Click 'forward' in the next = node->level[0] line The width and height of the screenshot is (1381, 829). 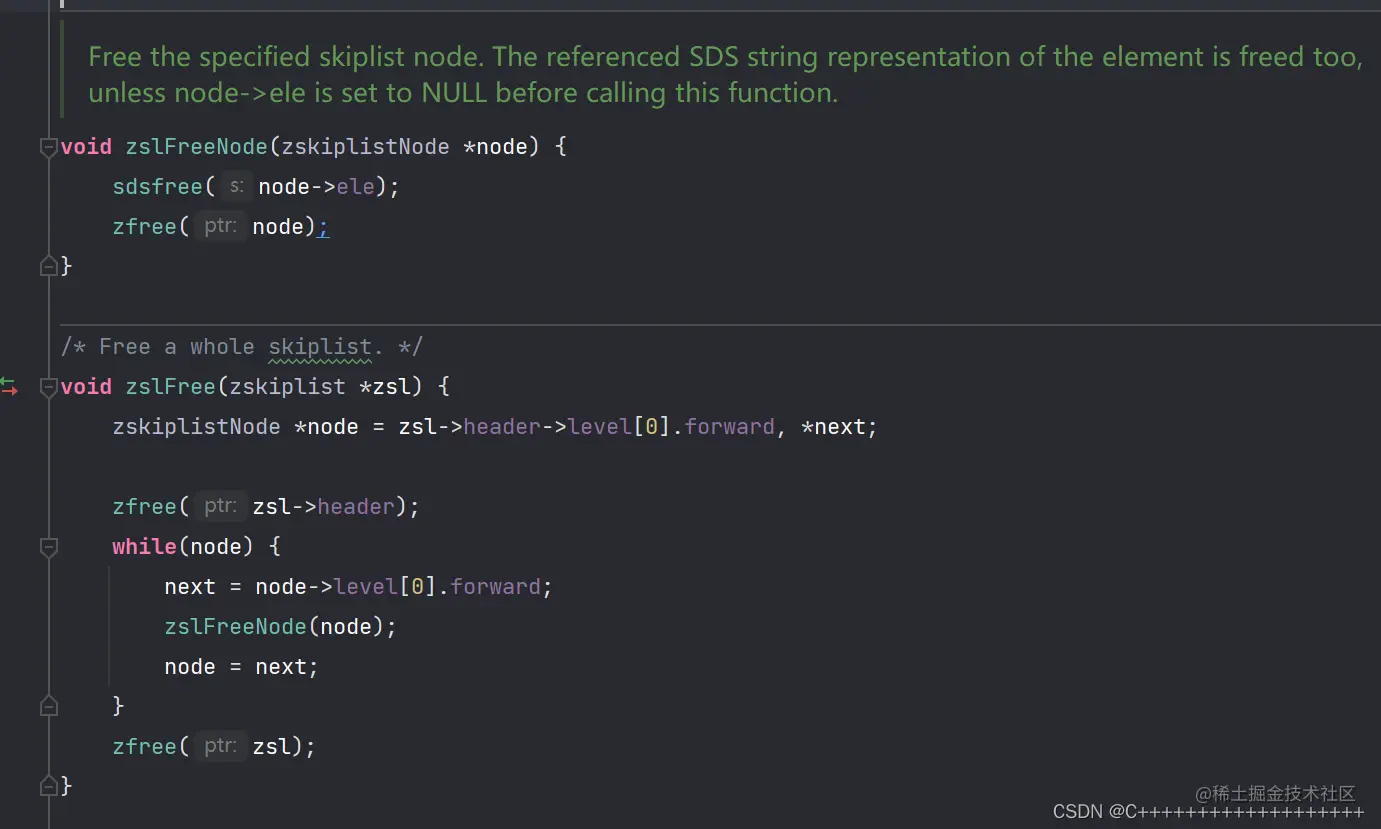pyautogui.click(x=496, y=587)
